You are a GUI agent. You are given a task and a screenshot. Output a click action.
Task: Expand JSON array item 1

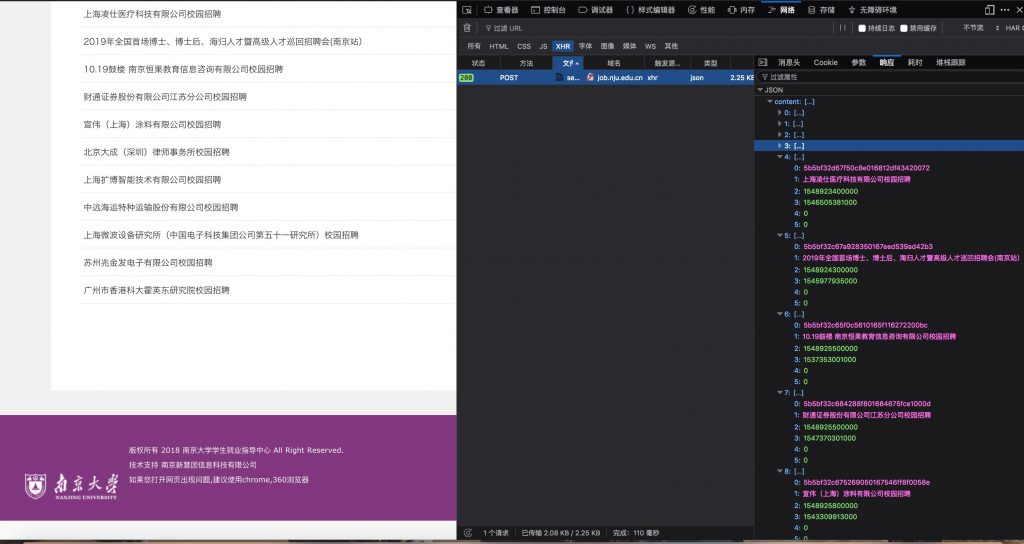tap(779, 124)
